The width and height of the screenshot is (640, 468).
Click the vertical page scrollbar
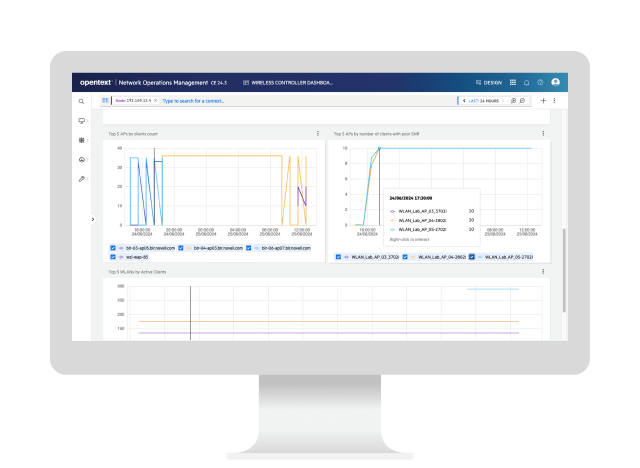(564, 271)
